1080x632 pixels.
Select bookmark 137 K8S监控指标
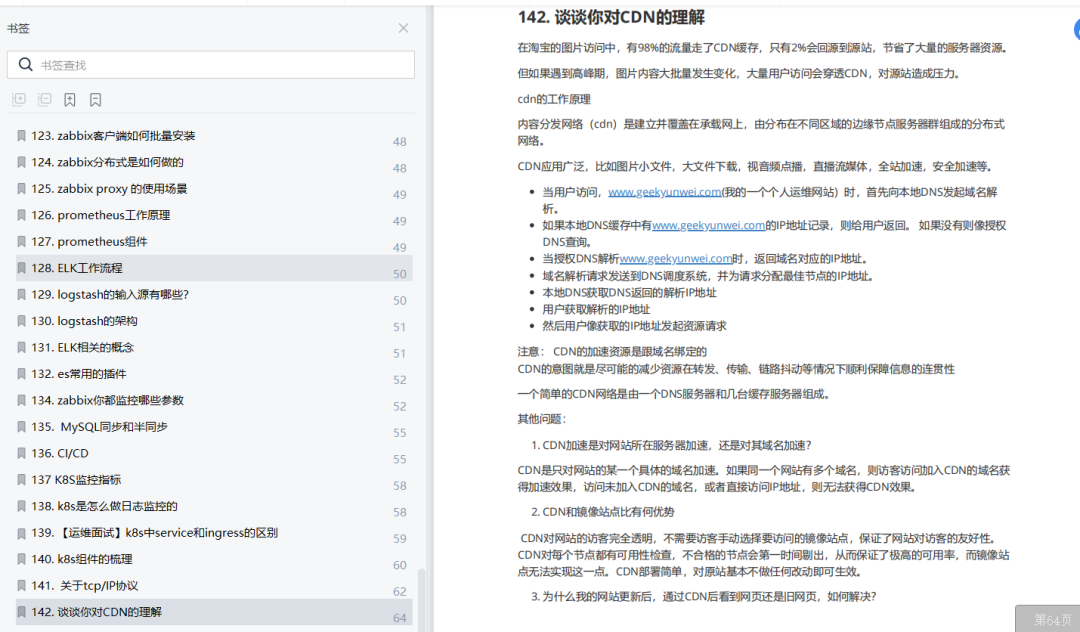pyautogui.click(x=214, y=481)
